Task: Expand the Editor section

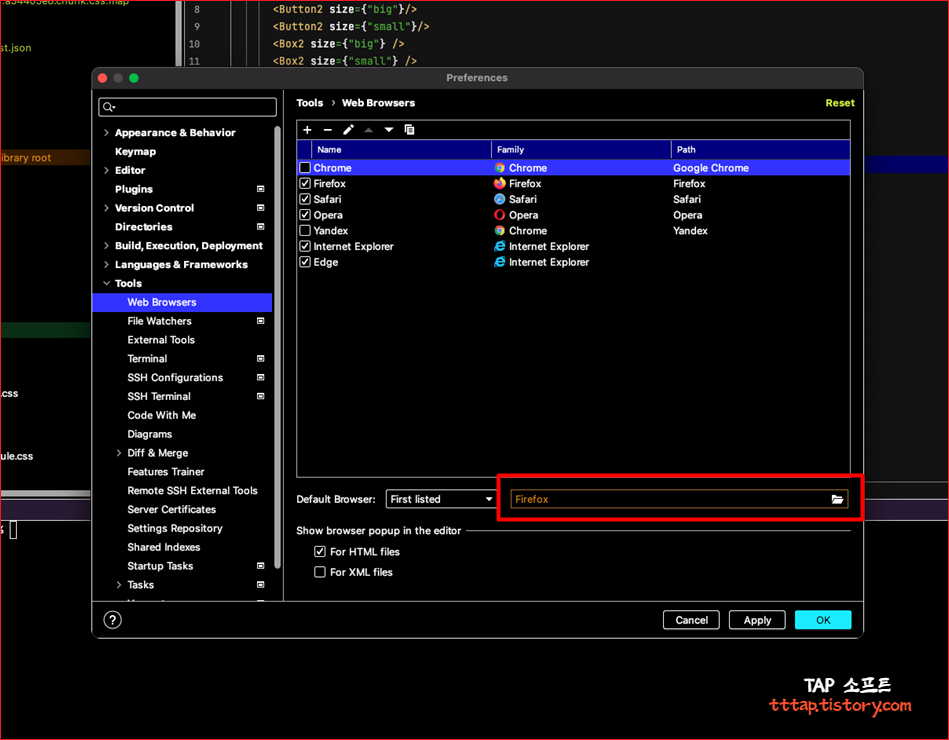Action: click(x=107, y=170)
